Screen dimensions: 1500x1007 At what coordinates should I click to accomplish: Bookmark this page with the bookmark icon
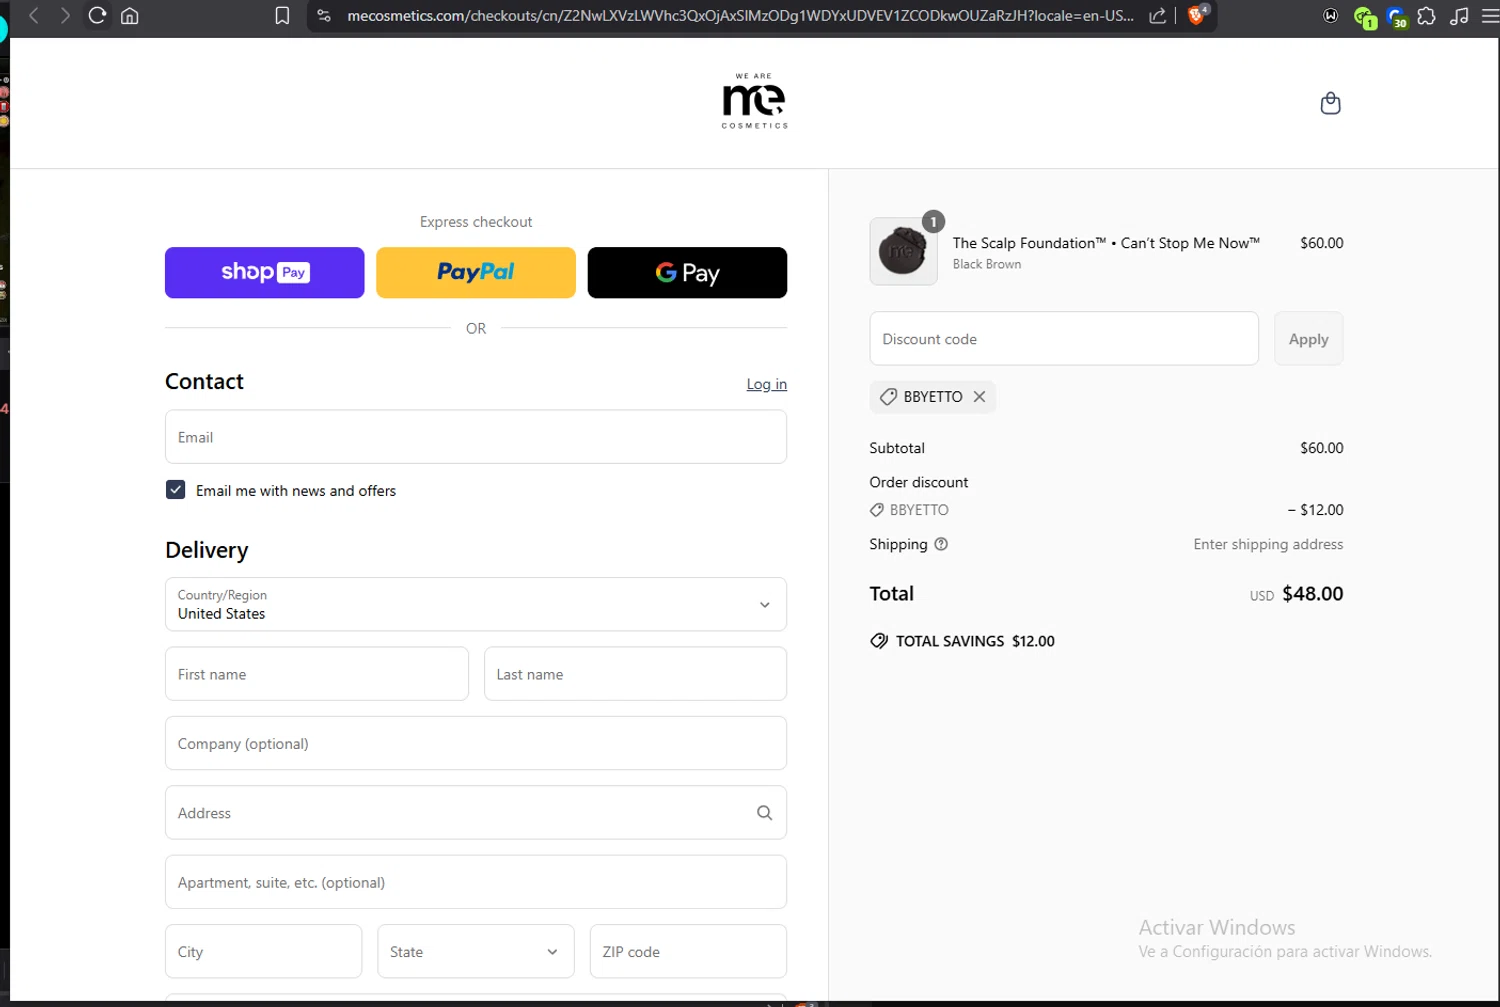pos(282,16)
